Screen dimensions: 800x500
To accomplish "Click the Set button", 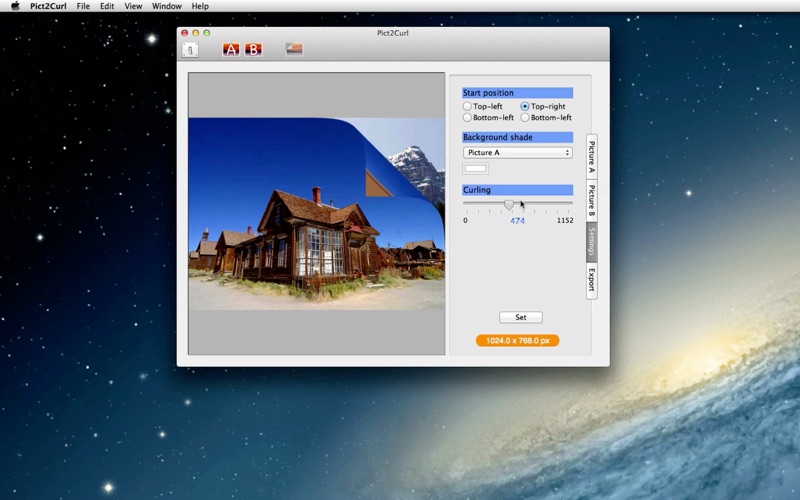I will coord(520,317).
